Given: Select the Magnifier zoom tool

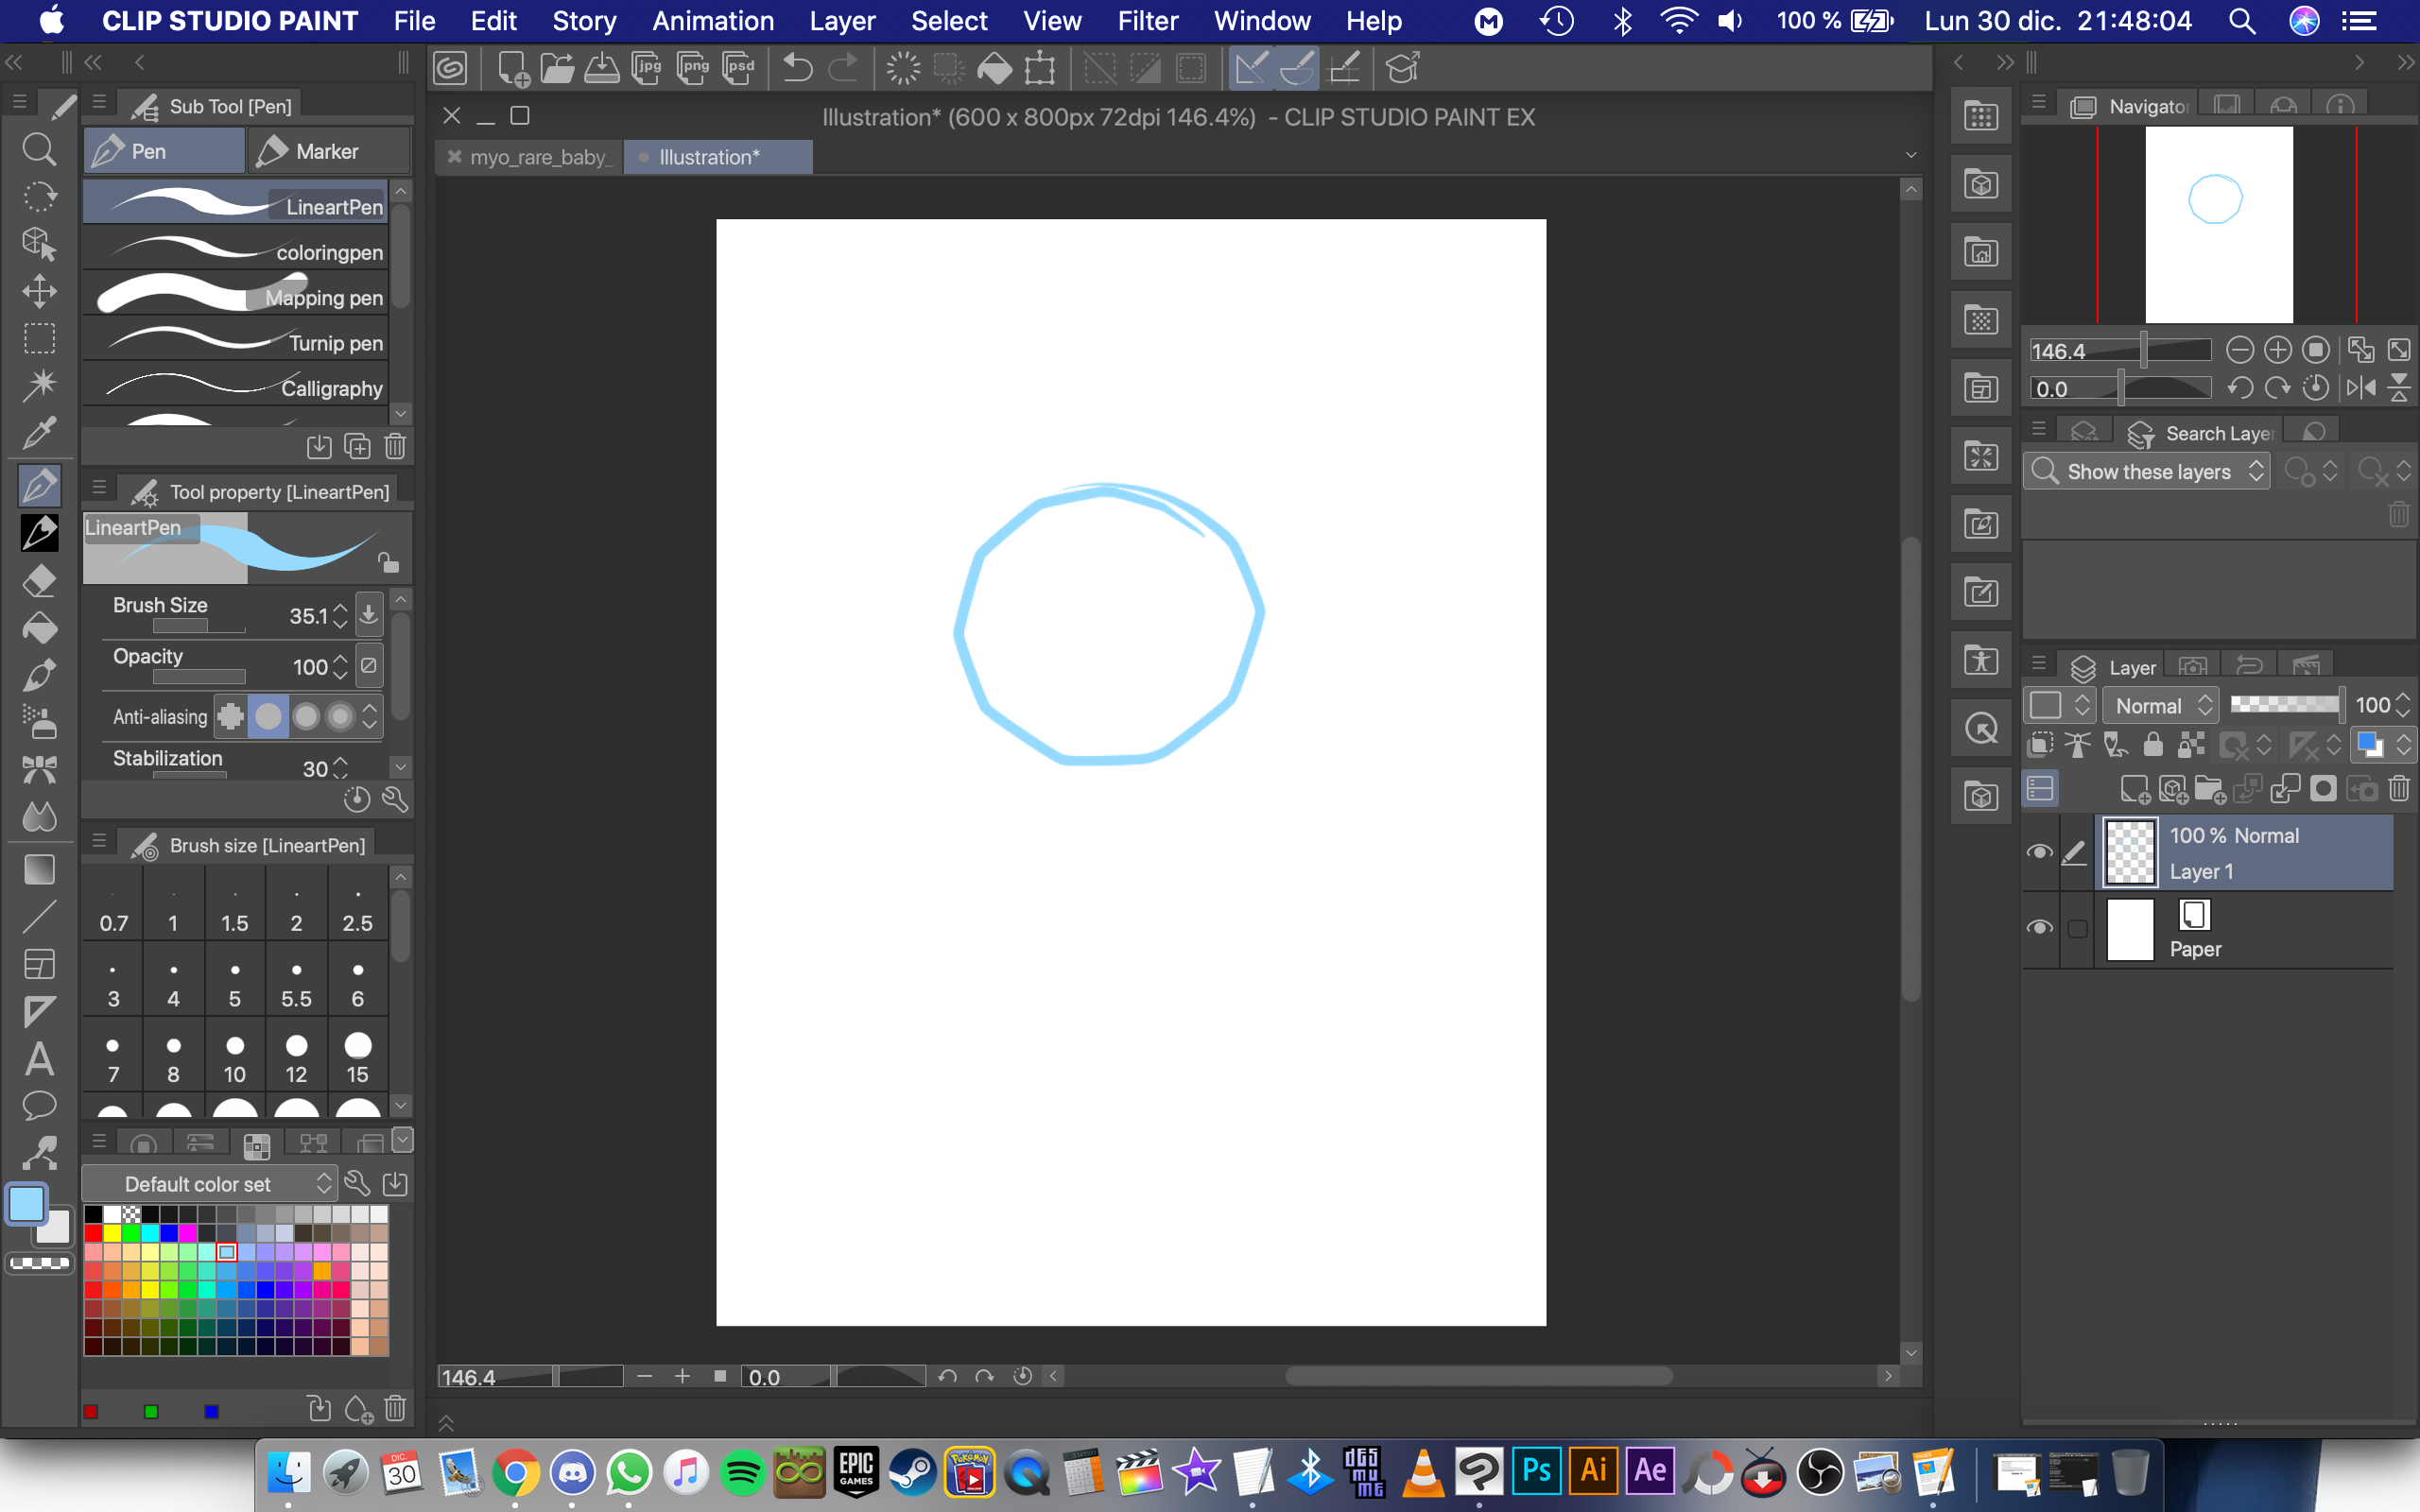Looking at the screenshot, I should pyautogui.click(x=39, y=149).
